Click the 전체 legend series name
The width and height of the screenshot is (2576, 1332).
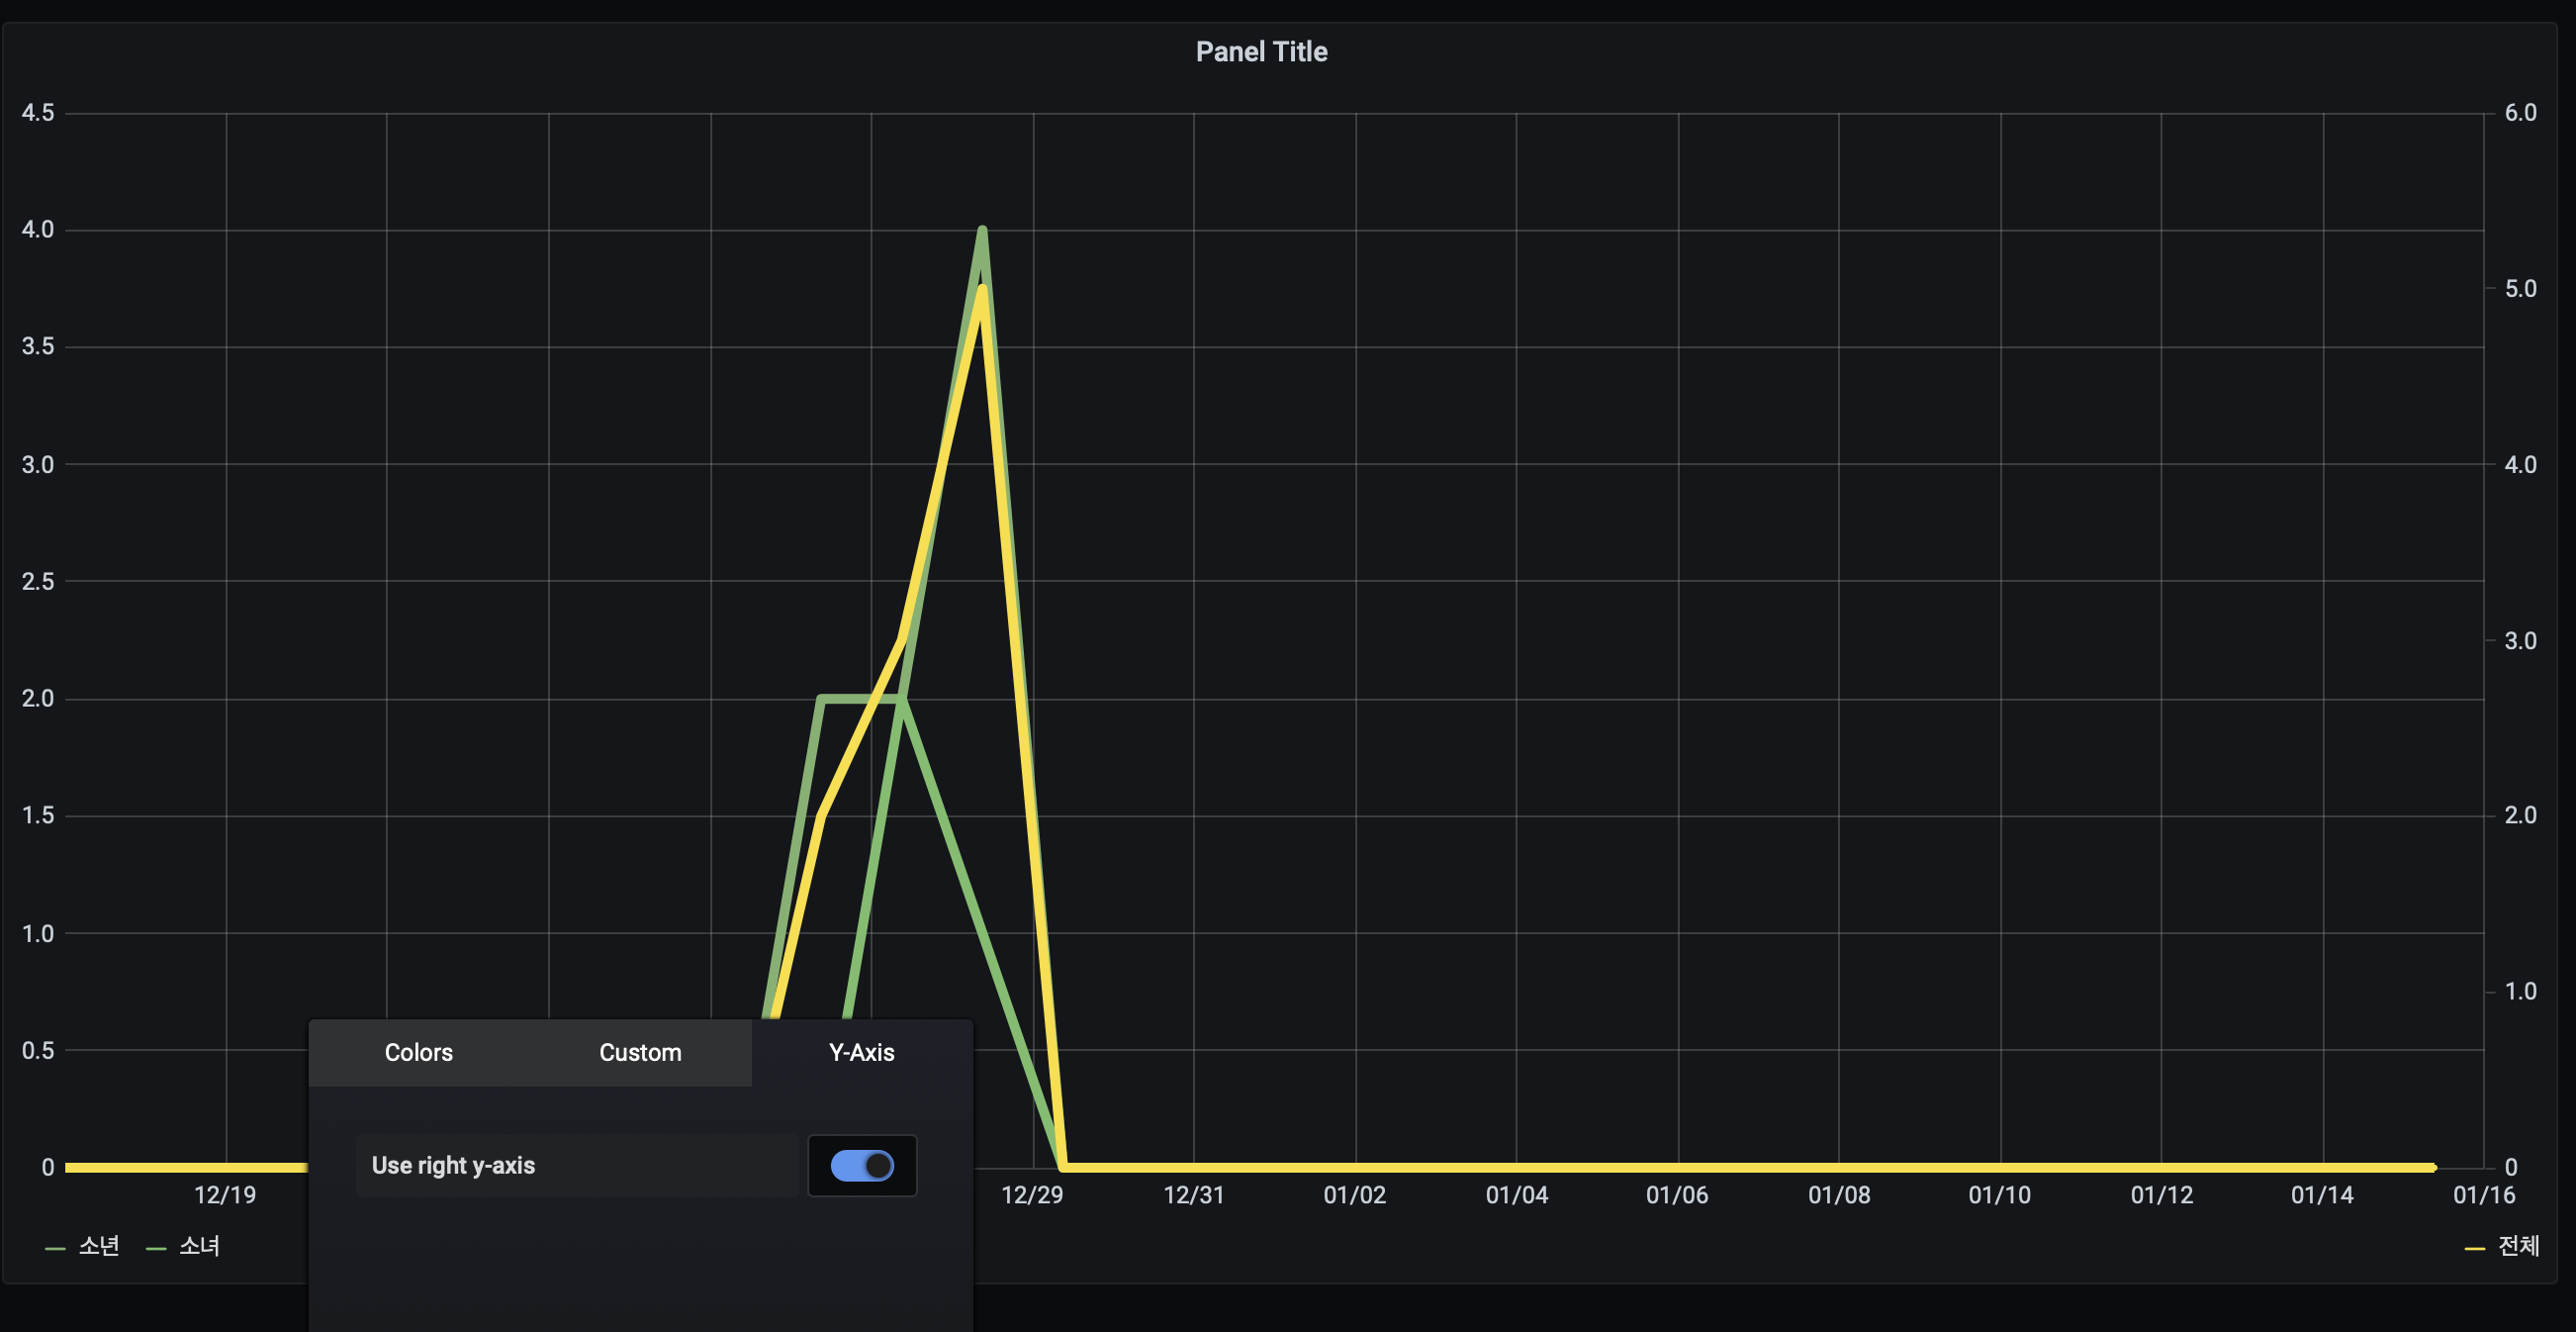click(2518, 1246)
